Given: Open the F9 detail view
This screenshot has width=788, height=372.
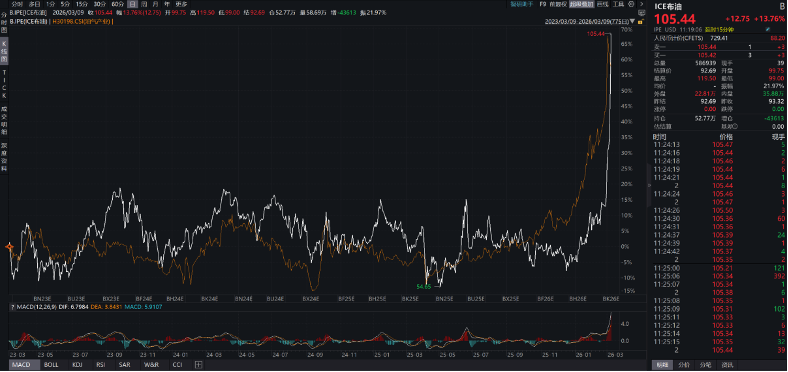Looking at the screenshot, I should coord(543,4).
